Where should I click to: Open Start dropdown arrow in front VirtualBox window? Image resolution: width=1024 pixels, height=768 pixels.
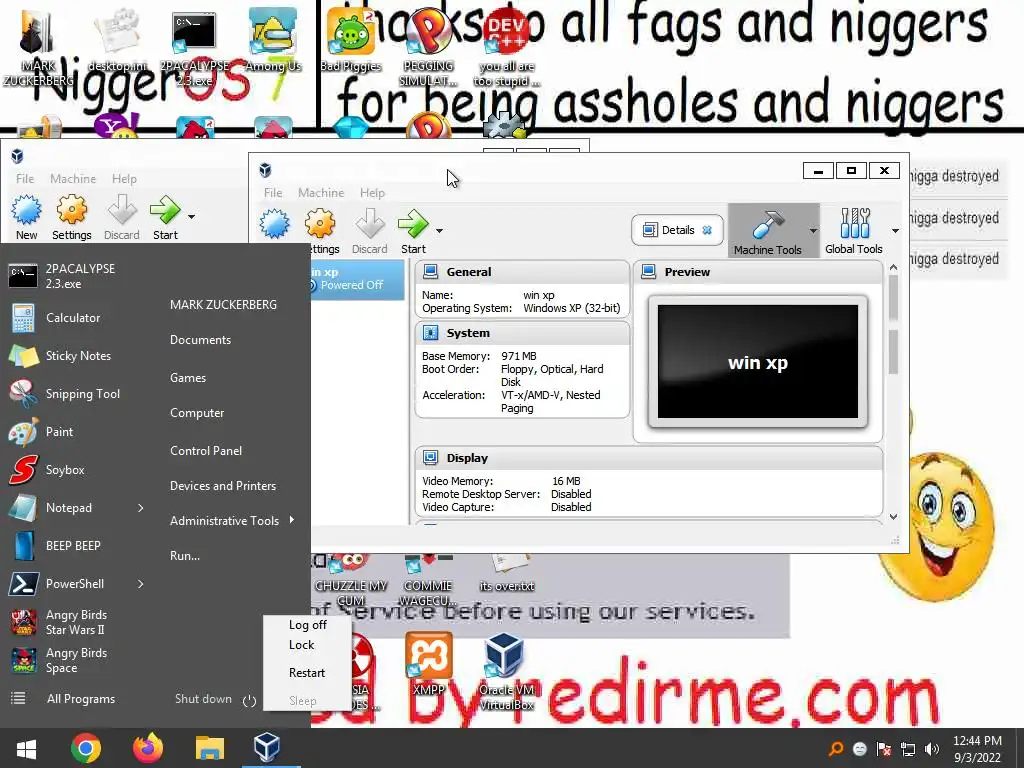440,231
